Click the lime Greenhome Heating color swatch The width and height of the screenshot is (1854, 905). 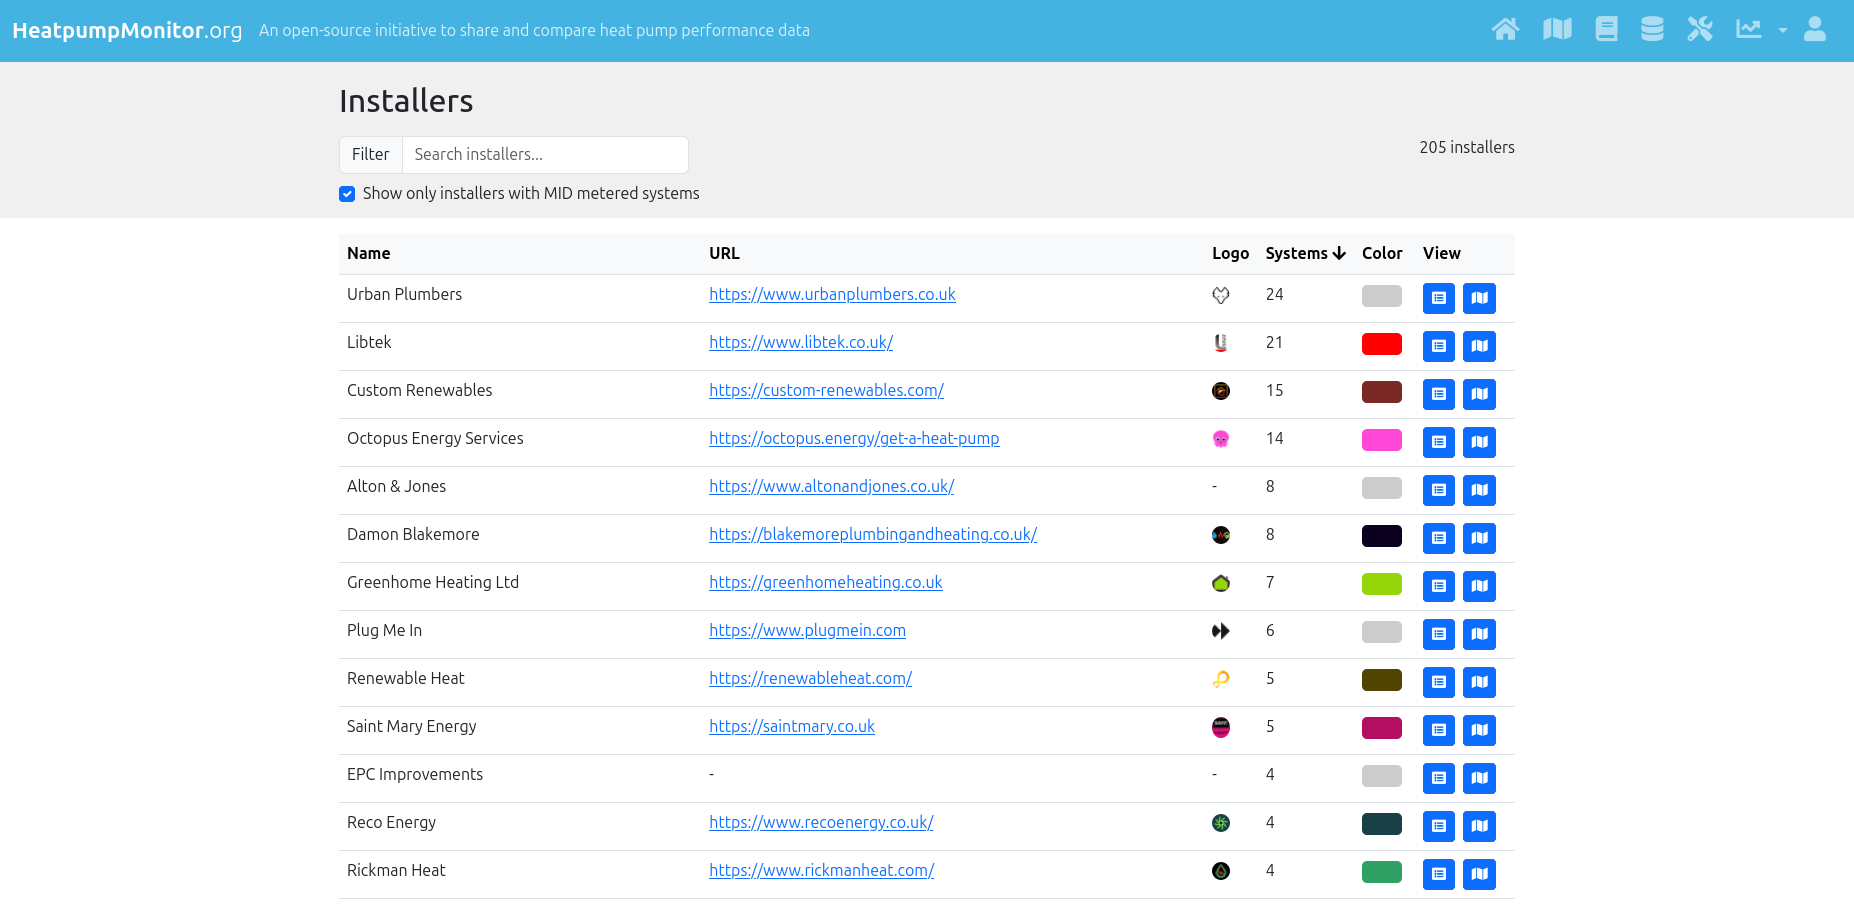tap(1382, 584)
